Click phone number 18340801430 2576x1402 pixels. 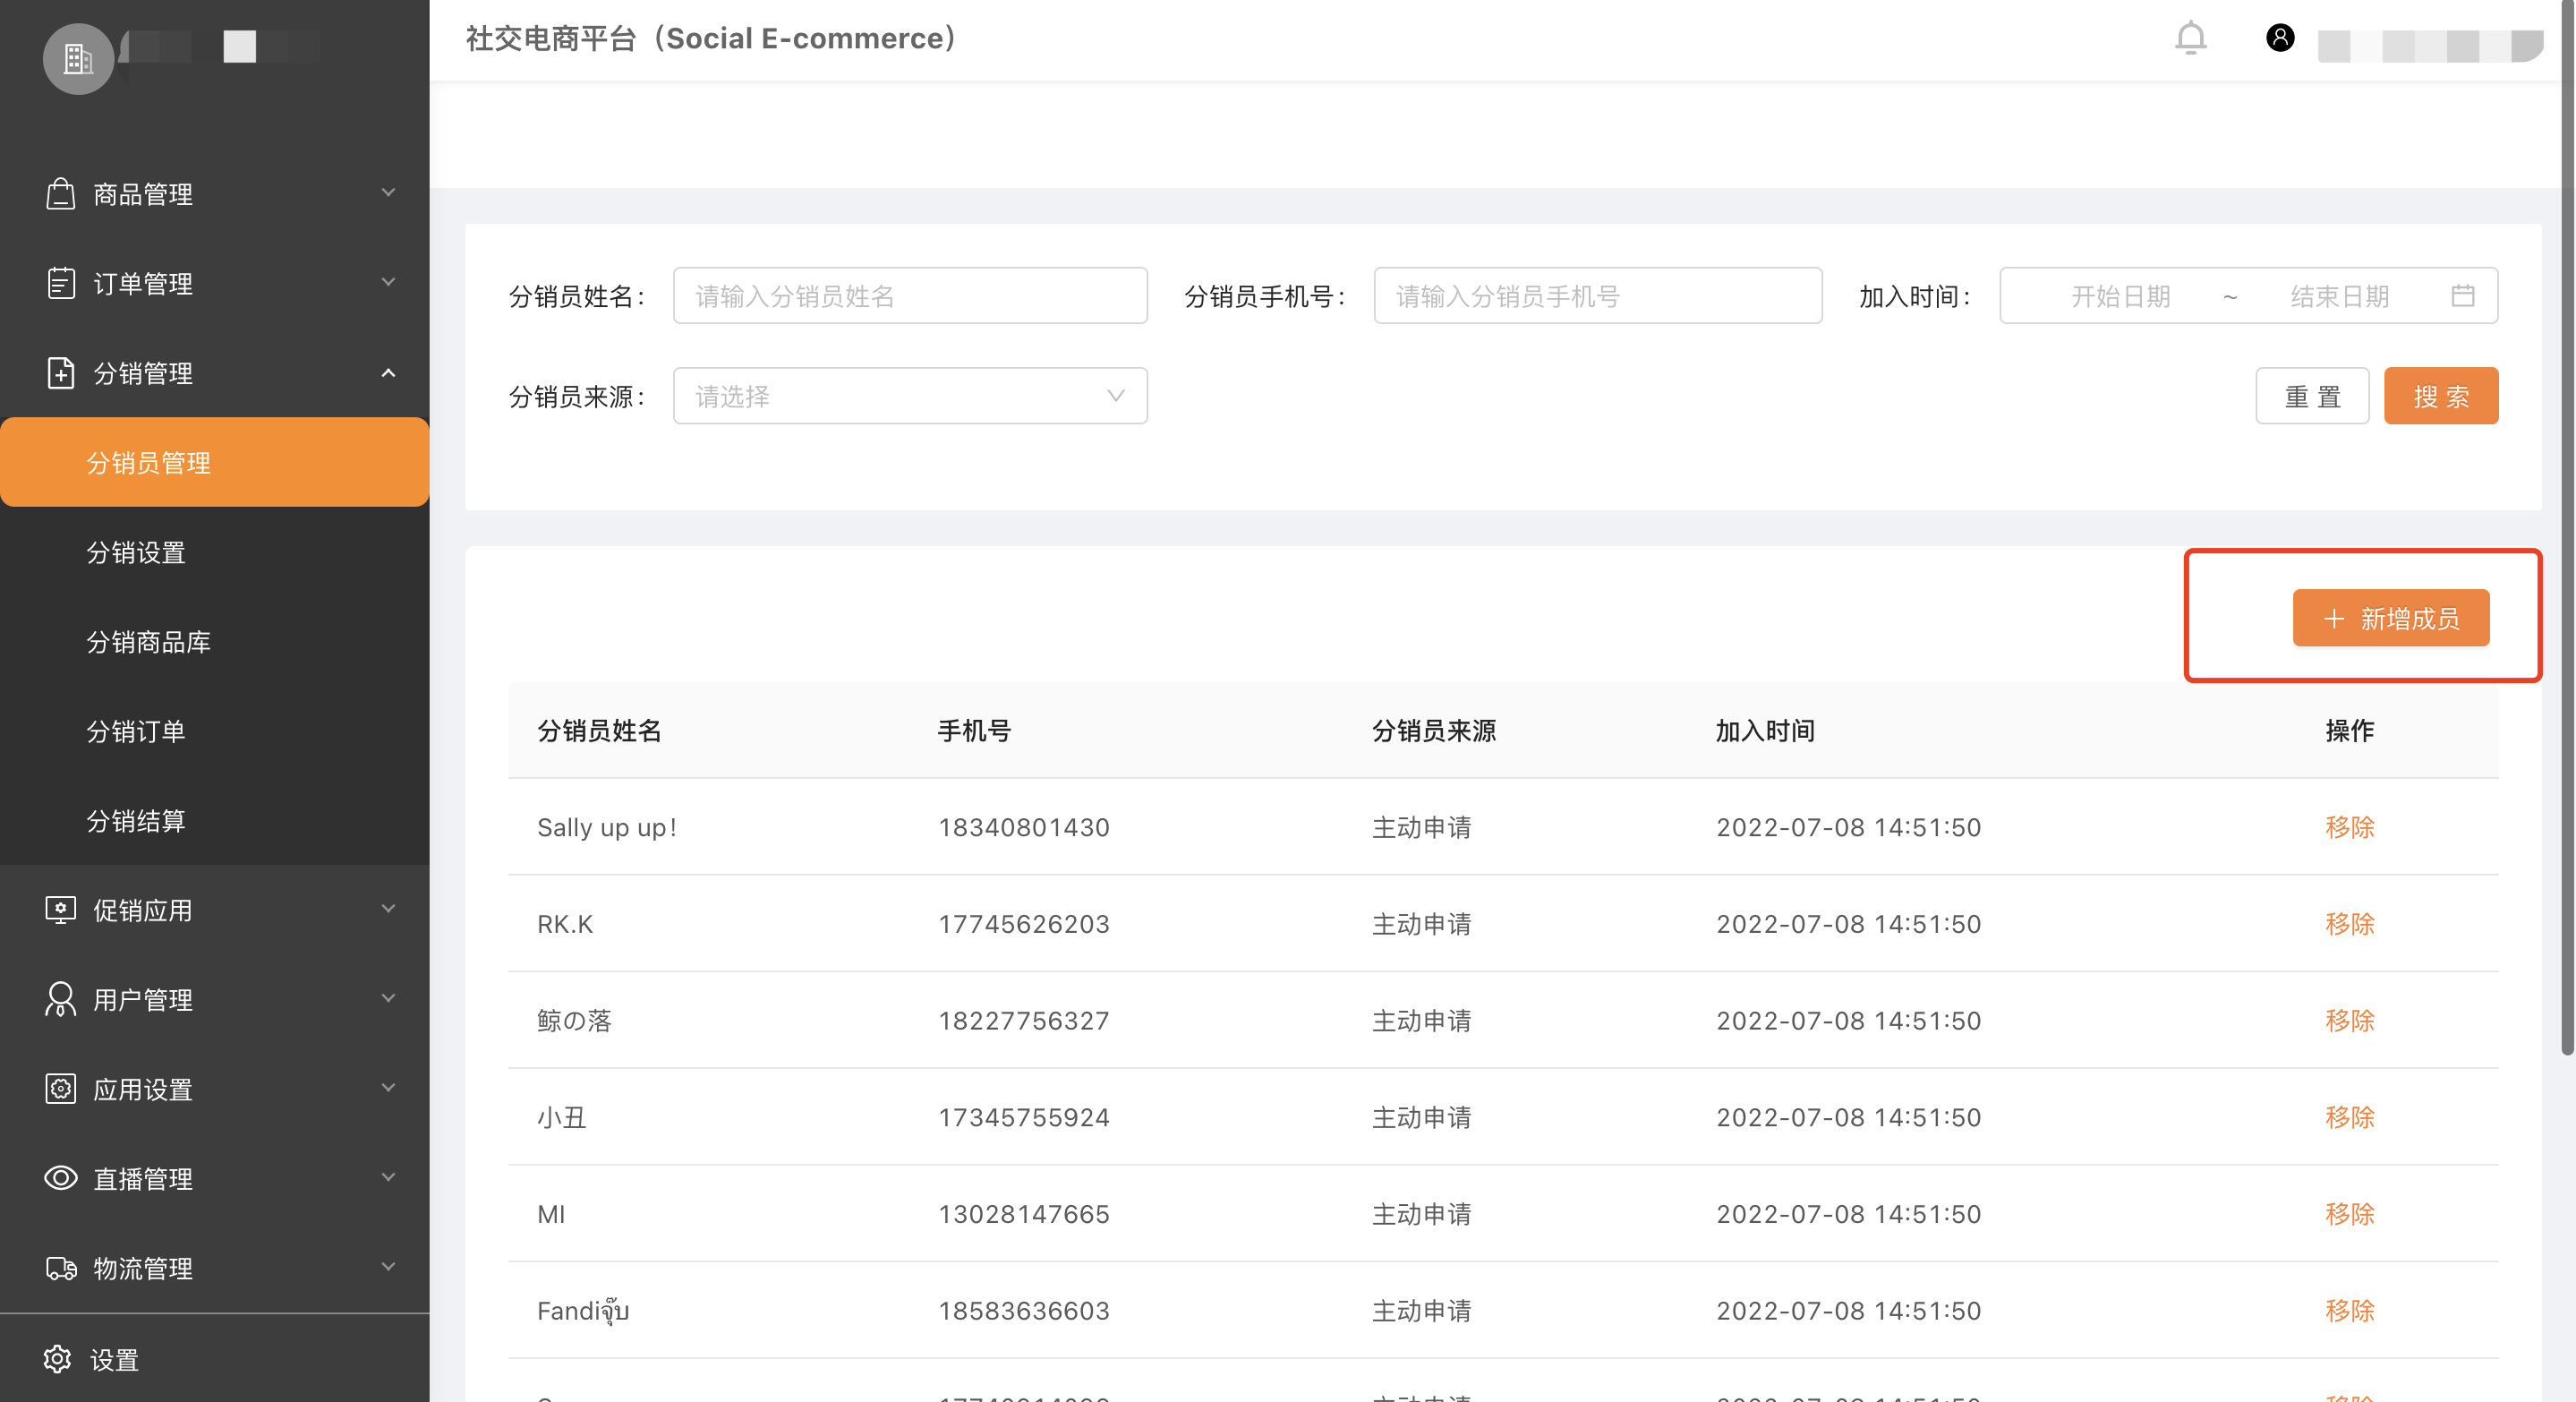[1023, 827]
